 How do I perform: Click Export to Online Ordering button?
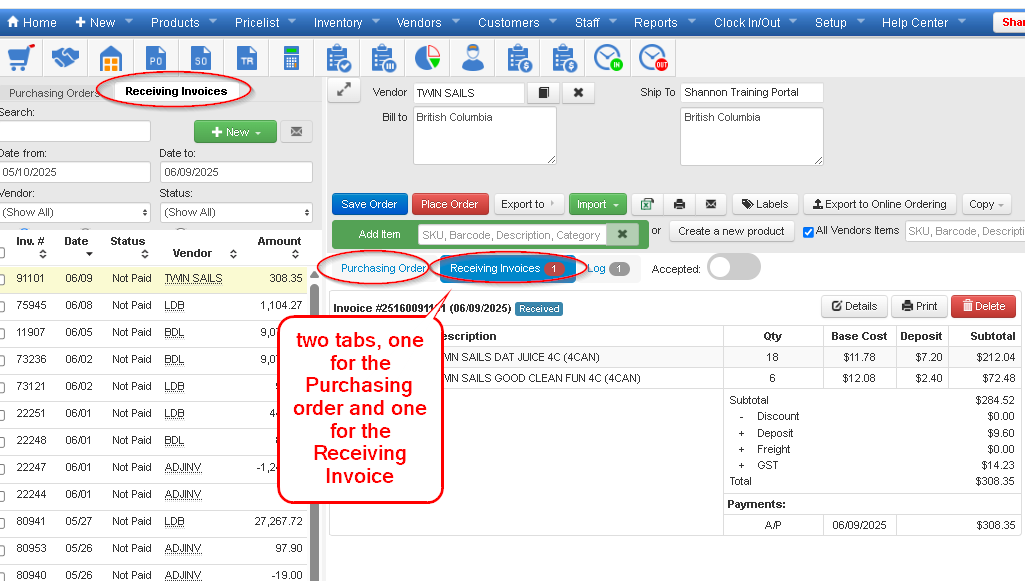point(879,204)
